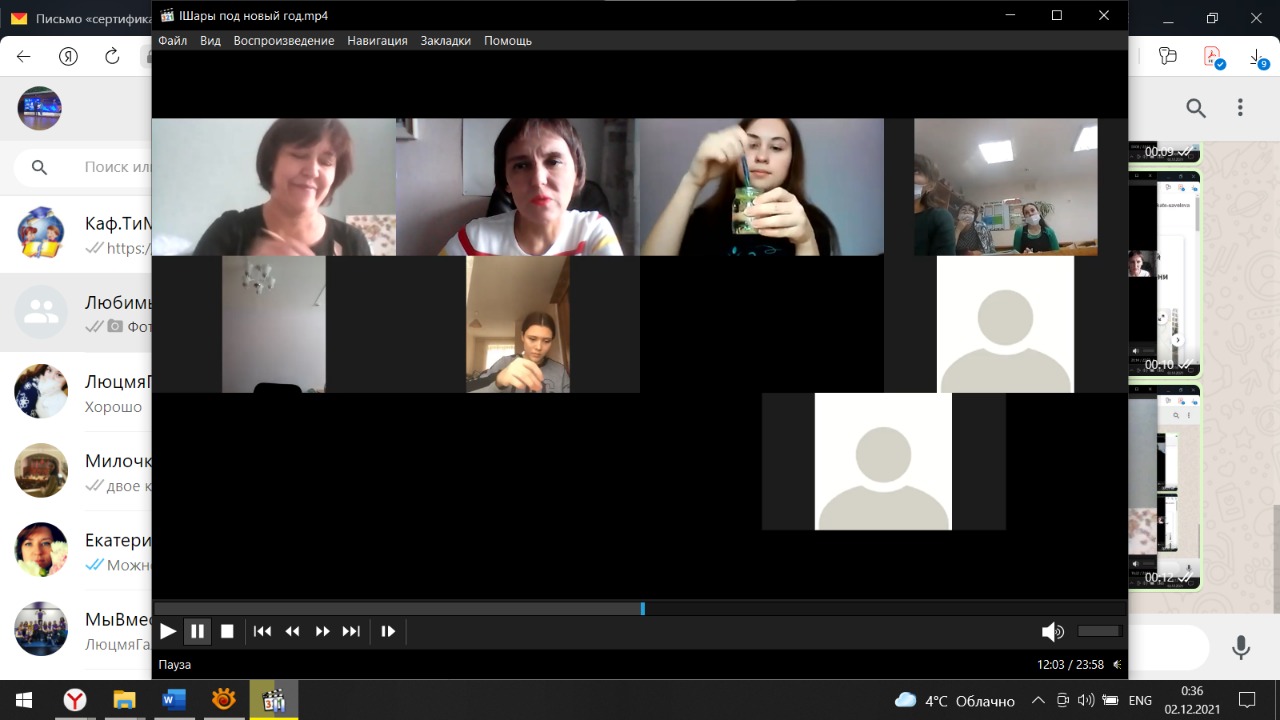
Task: Mute audio using the speaker icon
Action: coord(1052,631)
